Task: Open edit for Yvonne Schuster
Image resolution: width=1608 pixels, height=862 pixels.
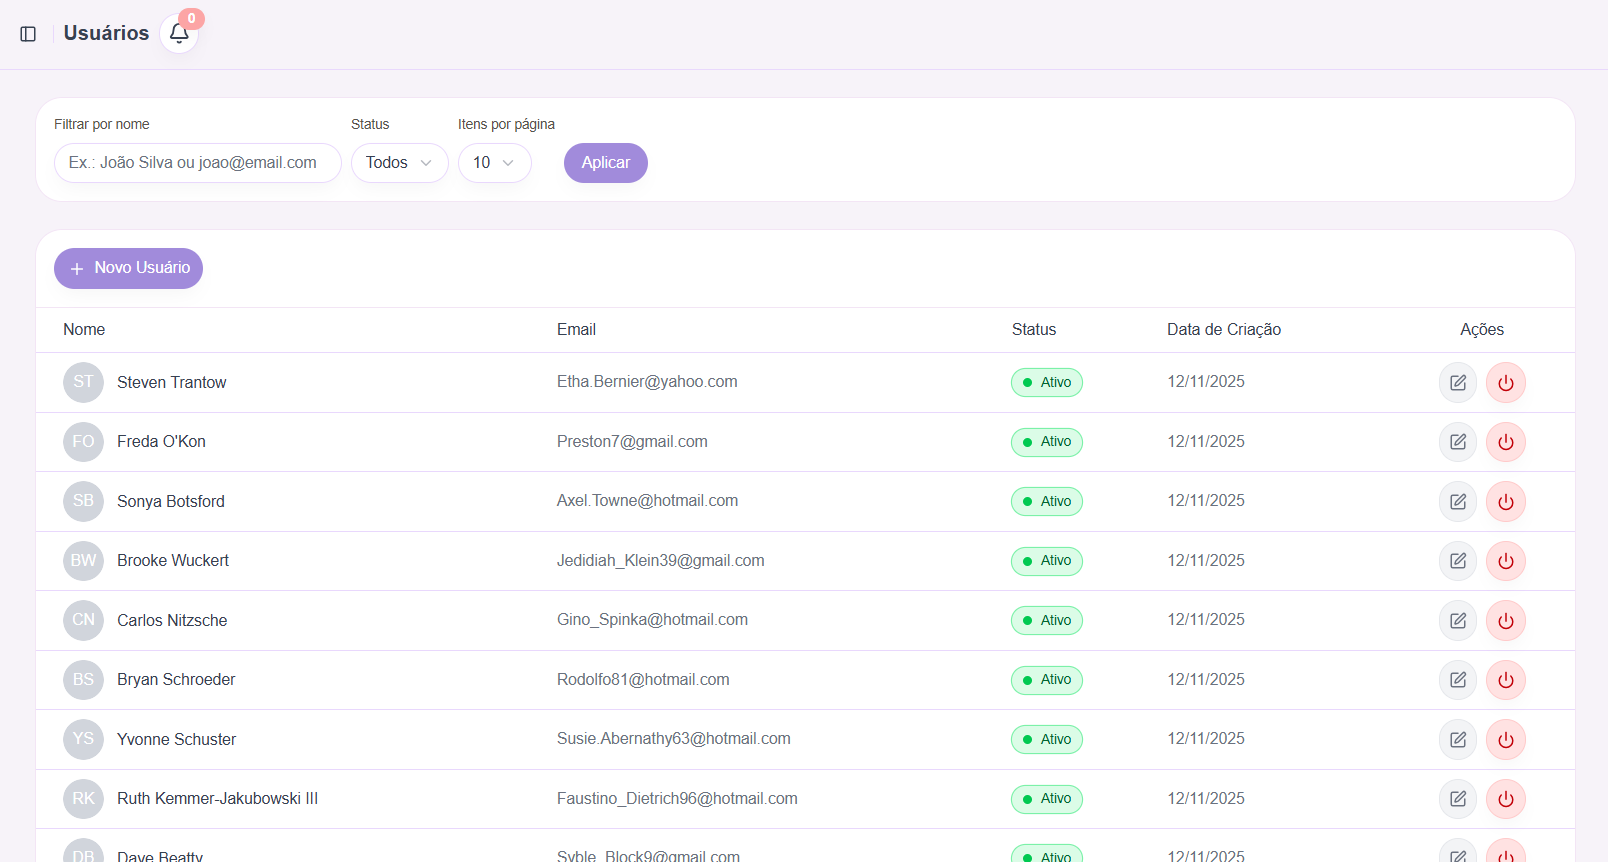Action: (x=1457, y=740)
